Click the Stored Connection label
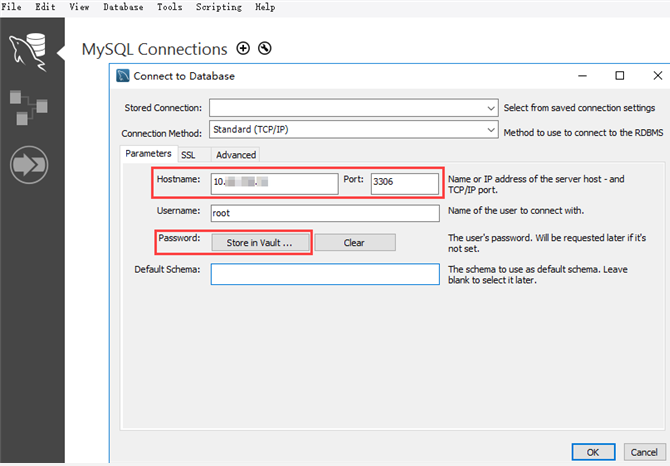Screen dimensions: 670x466 tap(163, 108)
